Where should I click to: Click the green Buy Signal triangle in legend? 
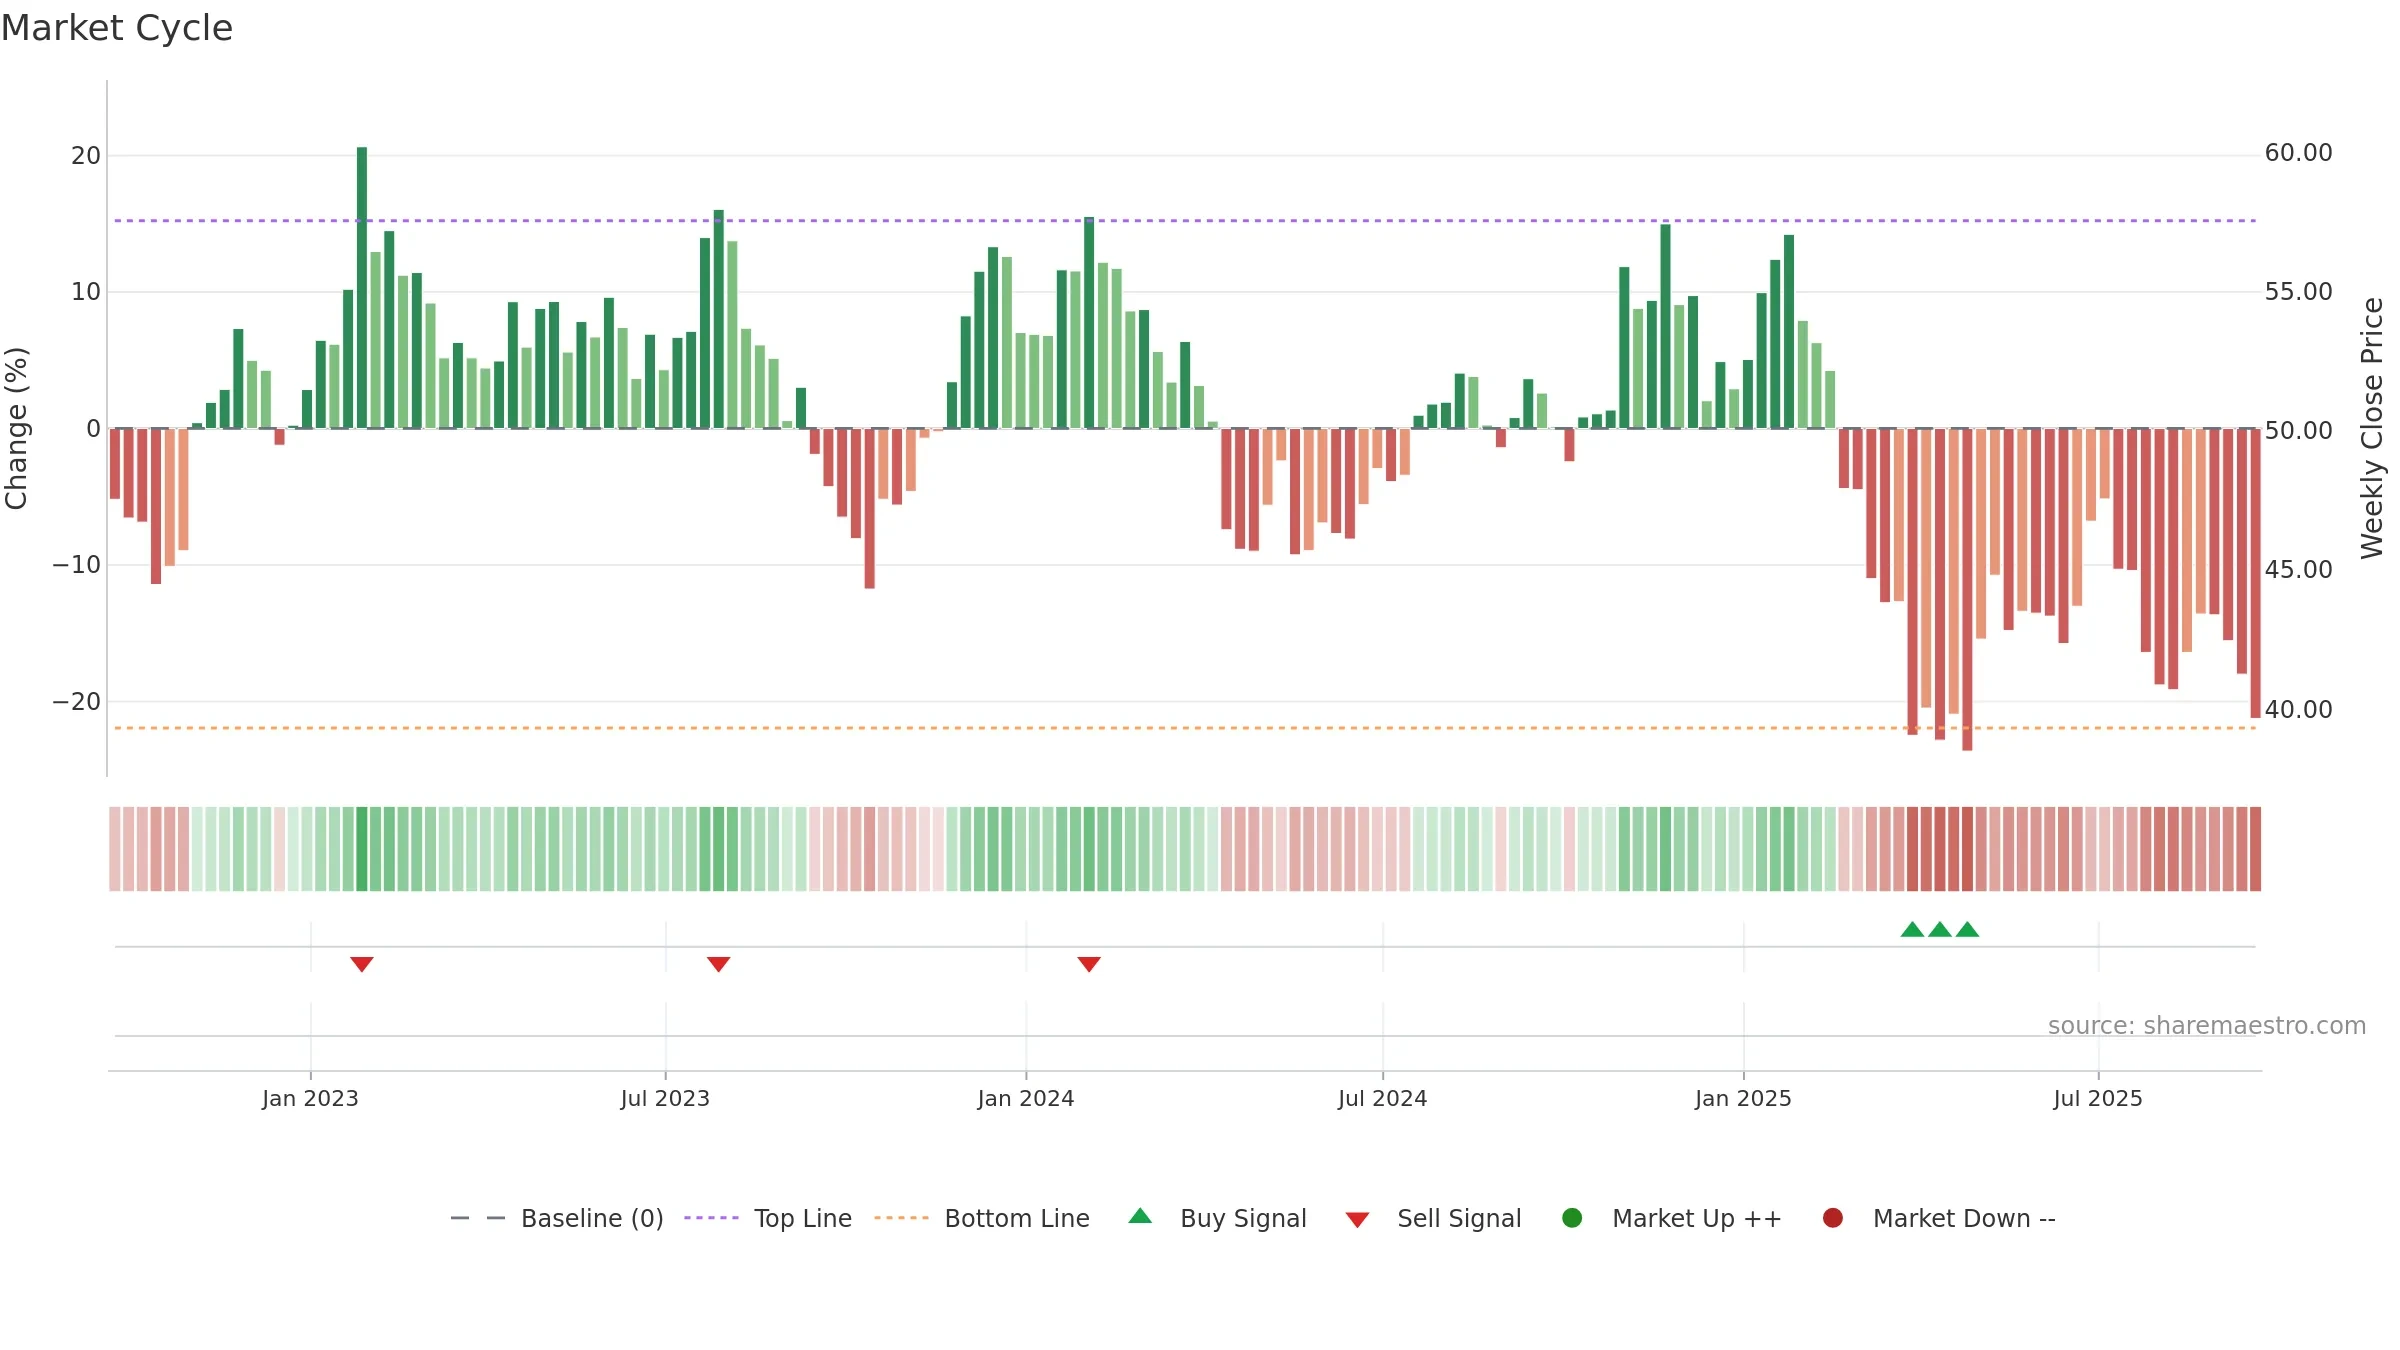pyautogui.click(x=1140, y=1216)
